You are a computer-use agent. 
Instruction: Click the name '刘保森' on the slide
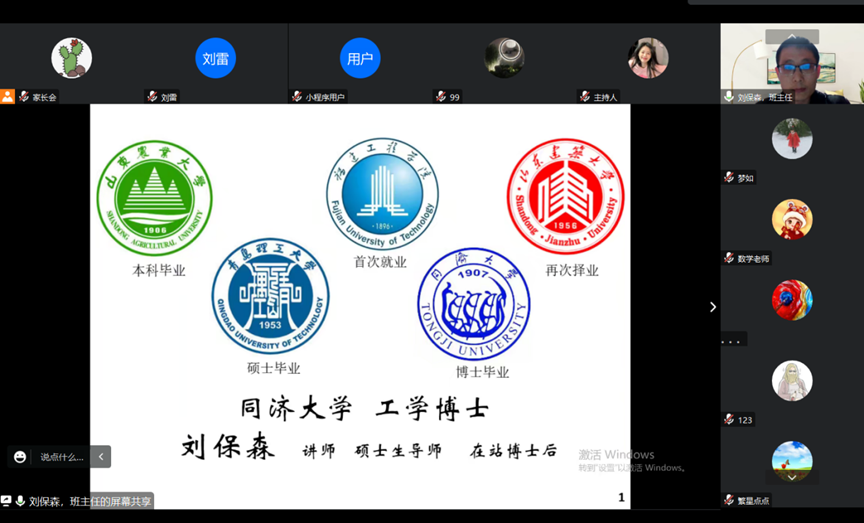click(x=228, y=446)
